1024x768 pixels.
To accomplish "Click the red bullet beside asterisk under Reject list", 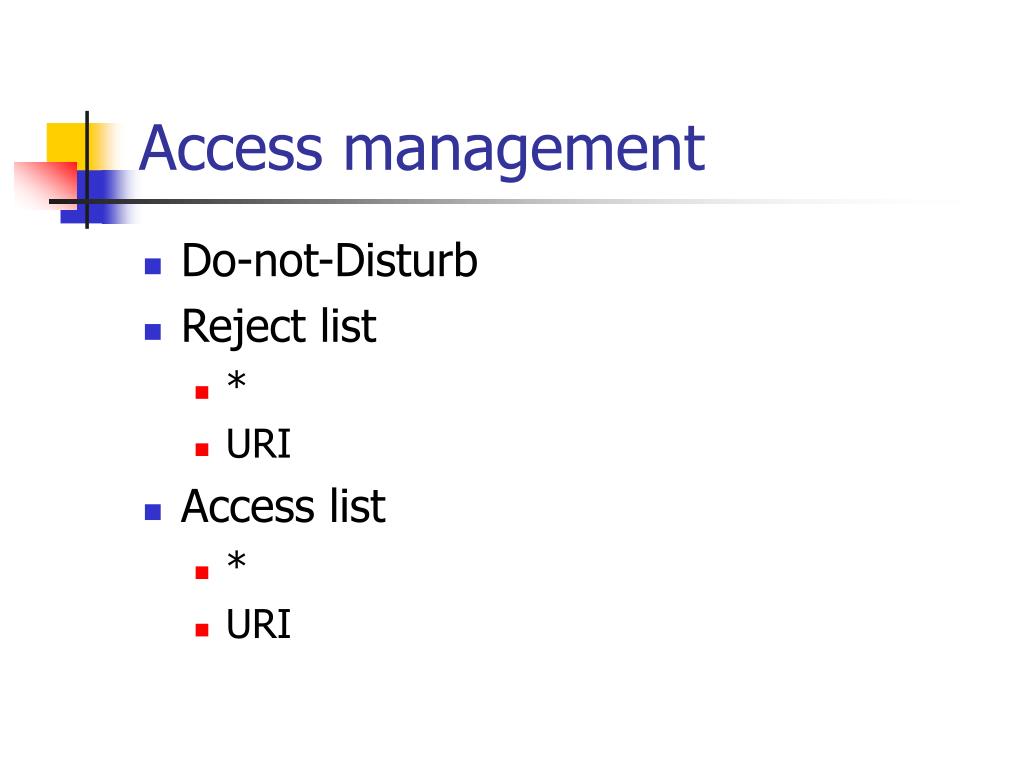I will (x=202, y=392).
